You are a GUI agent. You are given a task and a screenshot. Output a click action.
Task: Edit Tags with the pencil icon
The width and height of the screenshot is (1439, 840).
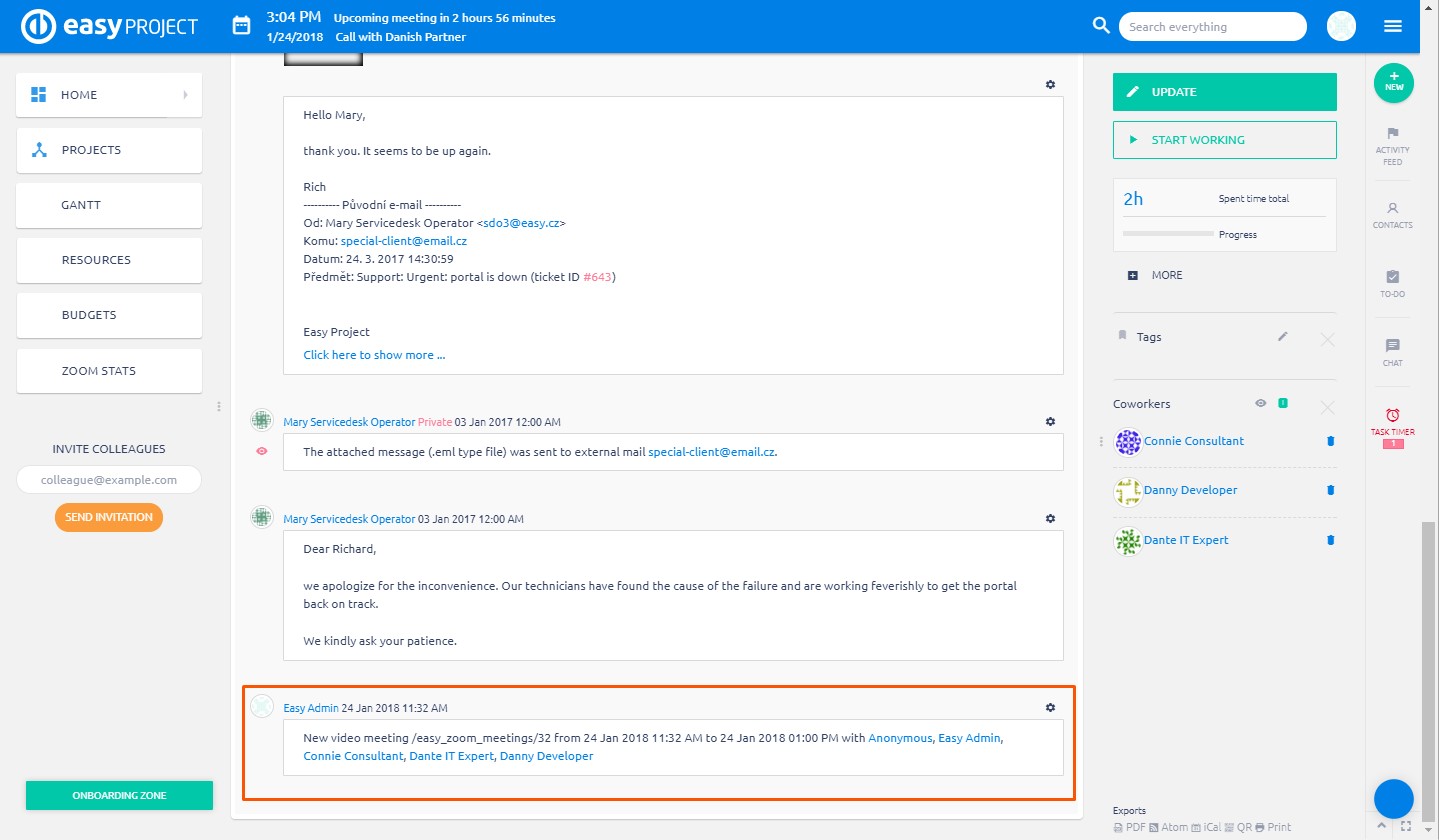click(1283, 337)
